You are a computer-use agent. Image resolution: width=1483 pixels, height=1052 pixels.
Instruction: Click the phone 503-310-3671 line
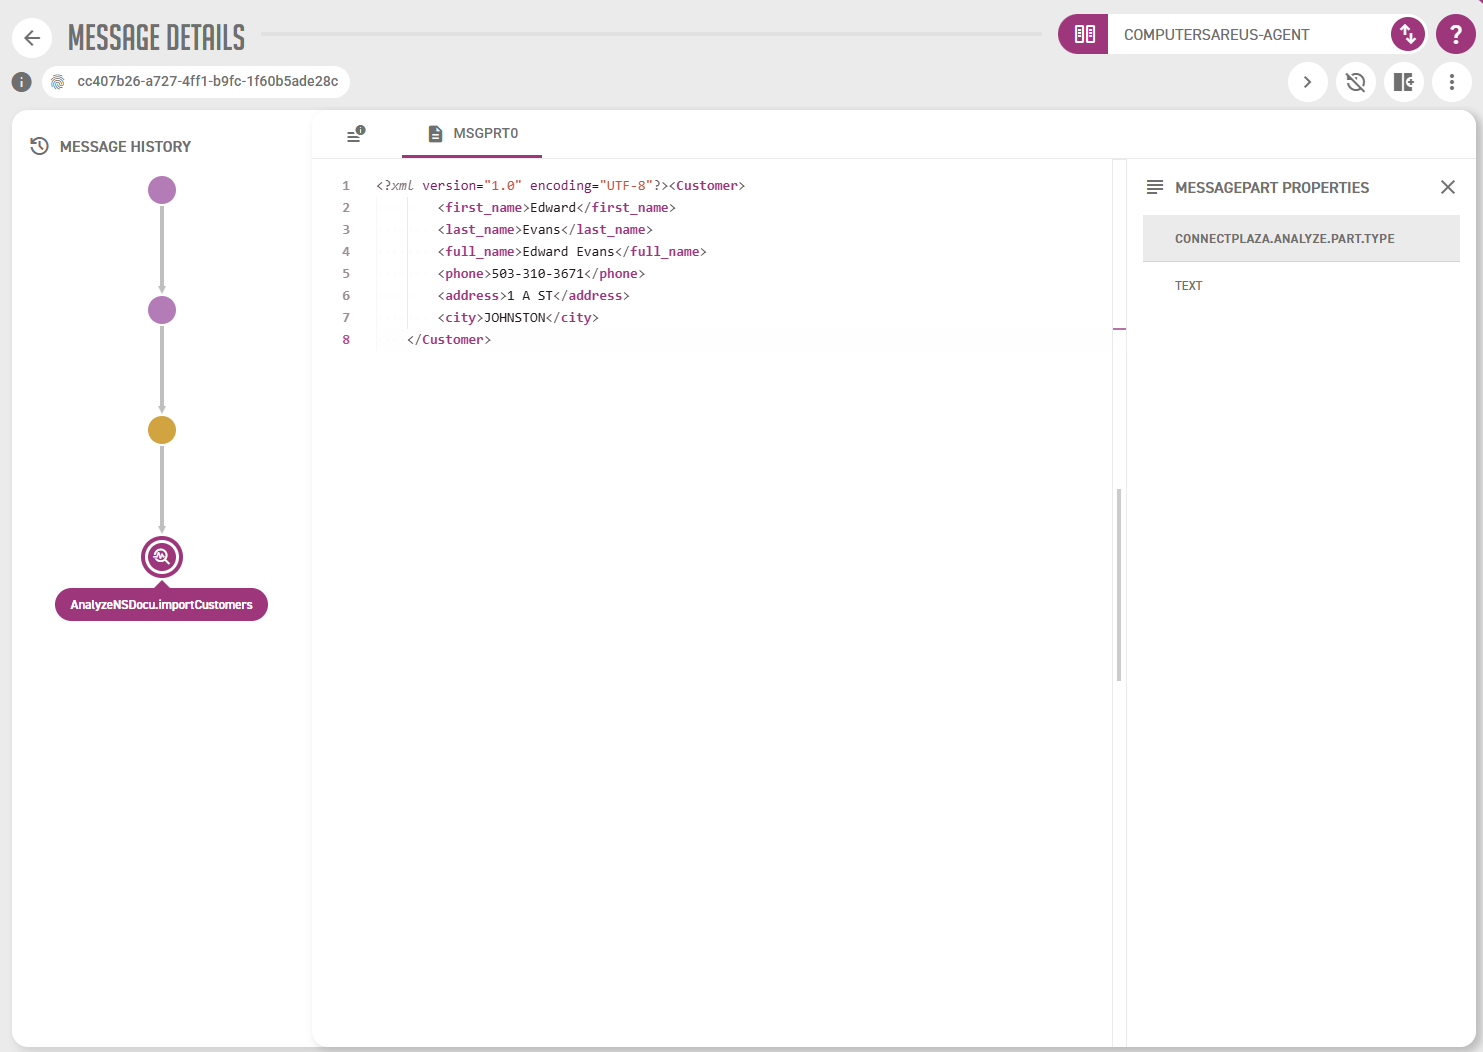tap(541, 273)
